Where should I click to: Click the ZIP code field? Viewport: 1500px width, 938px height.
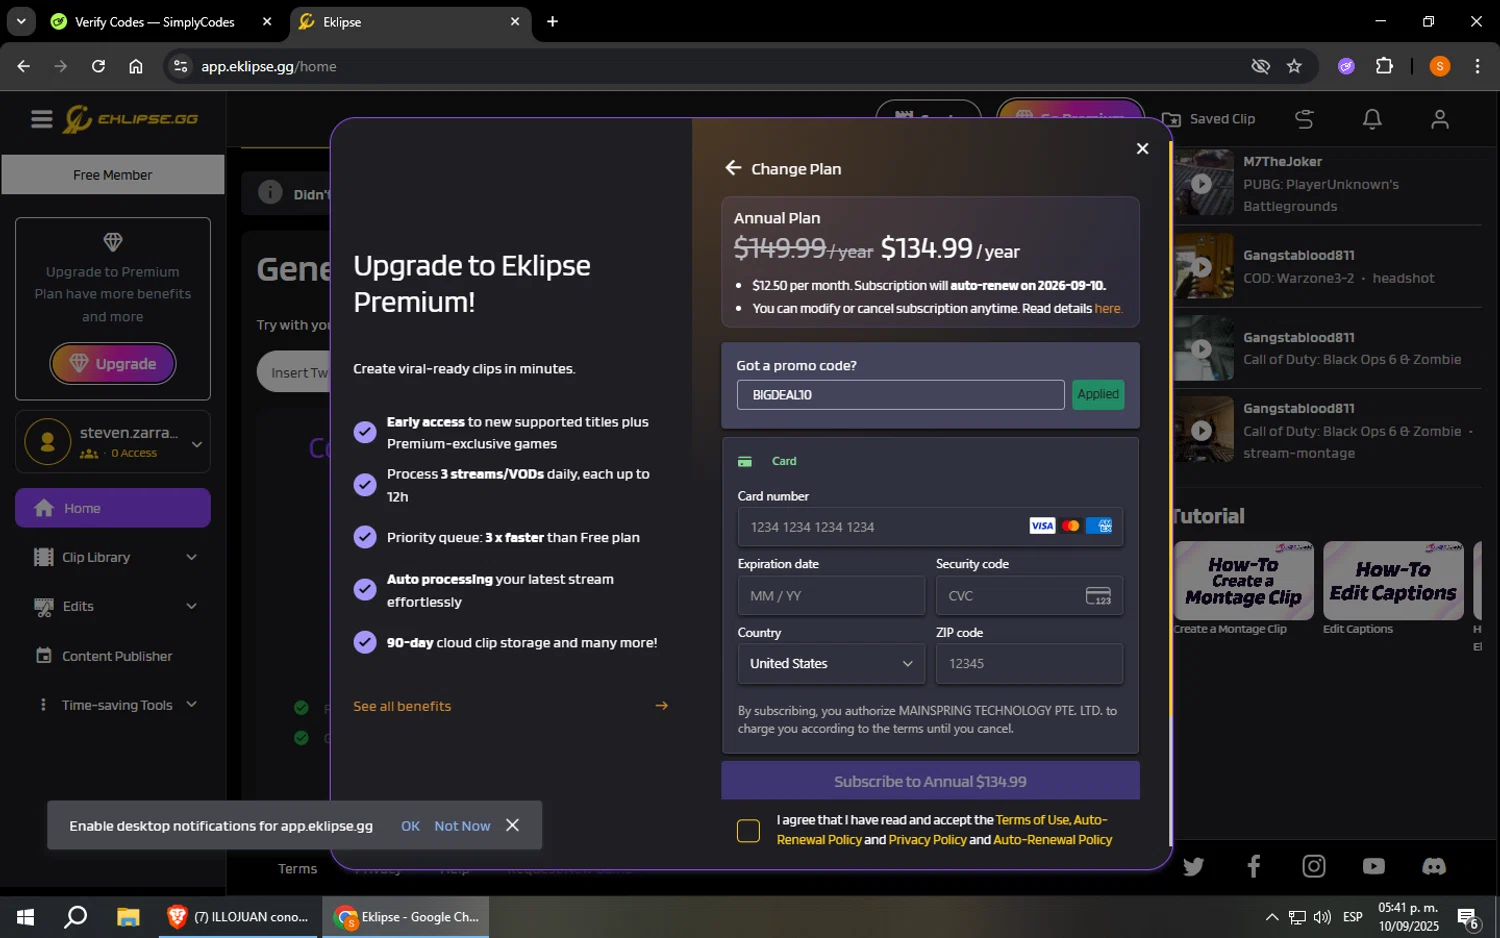coord(1029,664)
